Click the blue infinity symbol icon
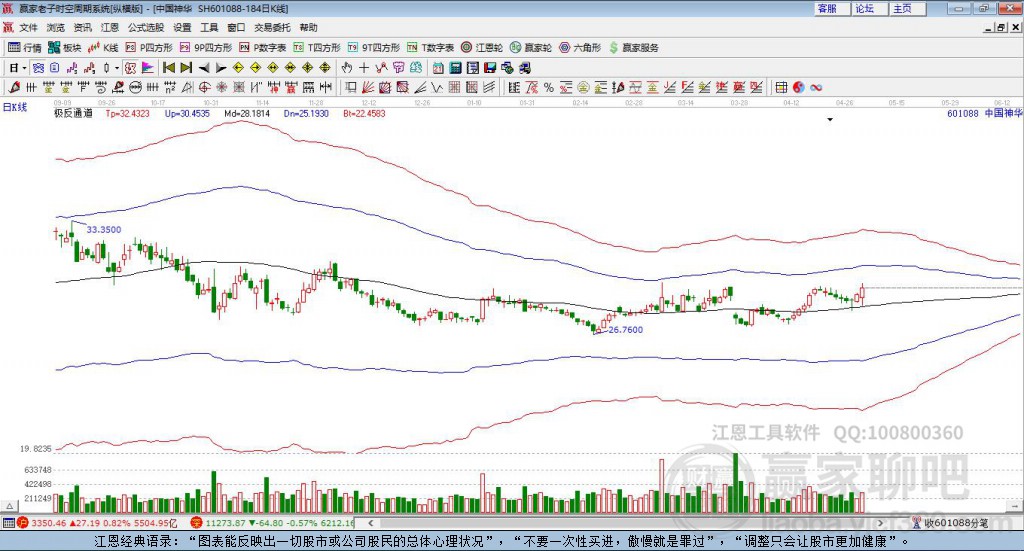The image size is (1024, 551). tap(816, 87)
